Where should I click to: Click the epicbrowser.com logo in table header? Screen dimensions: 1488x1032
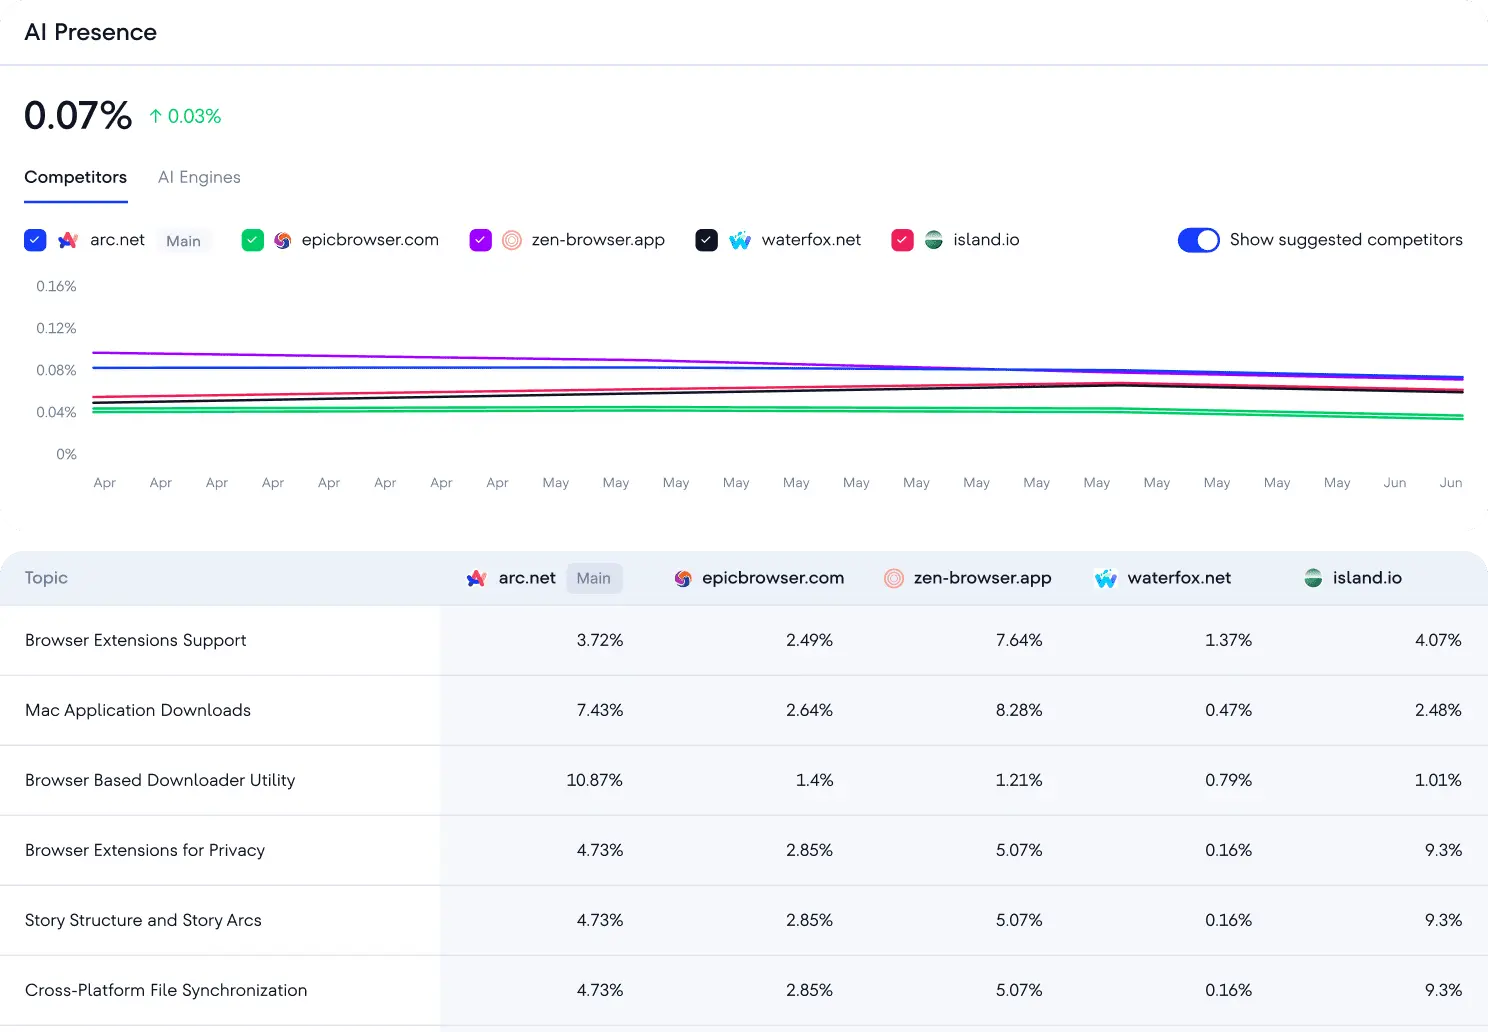[683, 578]
